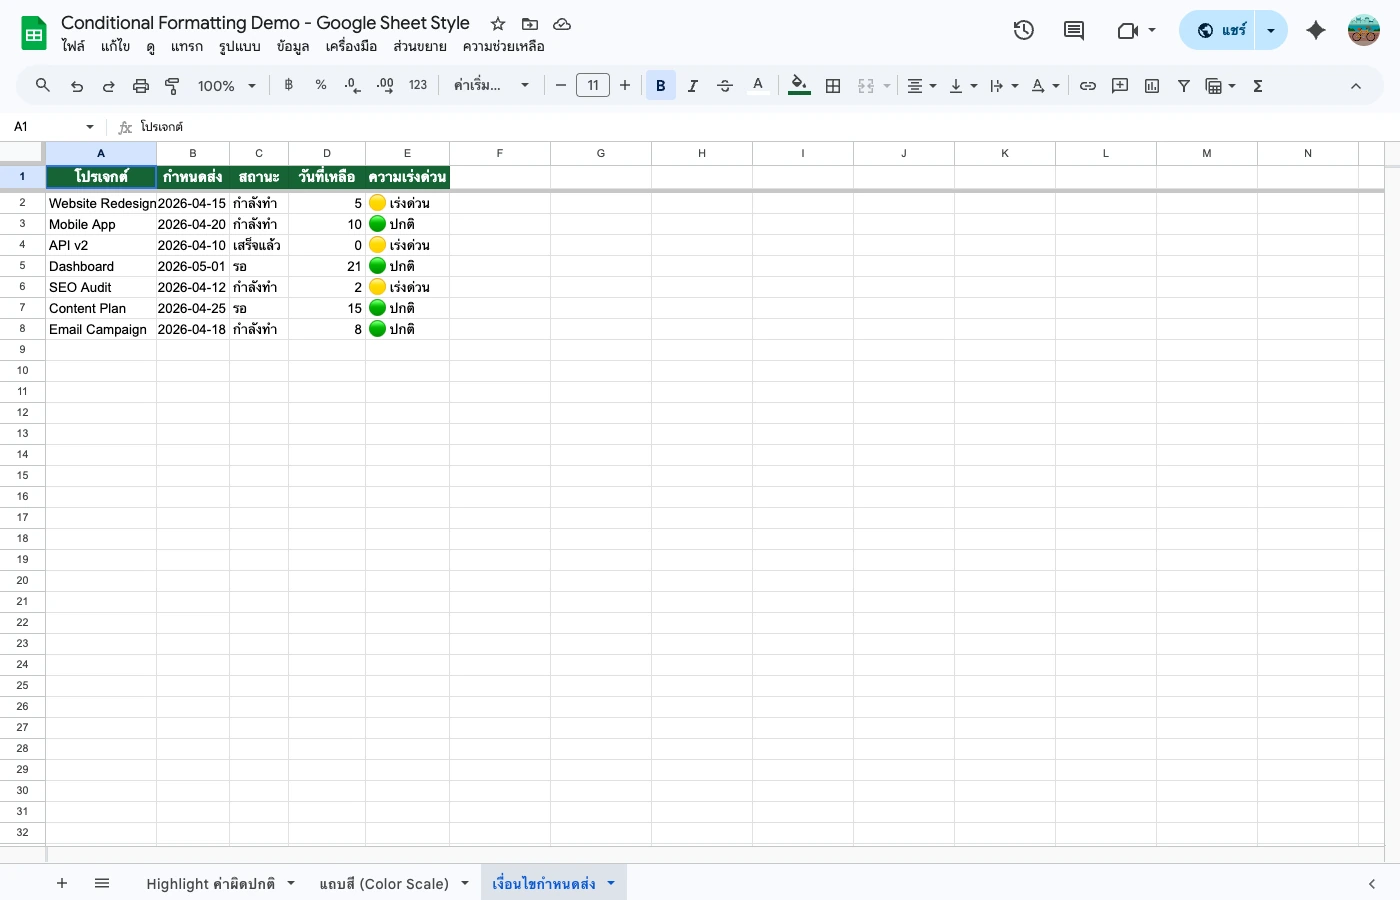Format values as Thai baht currency
This screenshot has width=1400, height=900.
(289, 85)
